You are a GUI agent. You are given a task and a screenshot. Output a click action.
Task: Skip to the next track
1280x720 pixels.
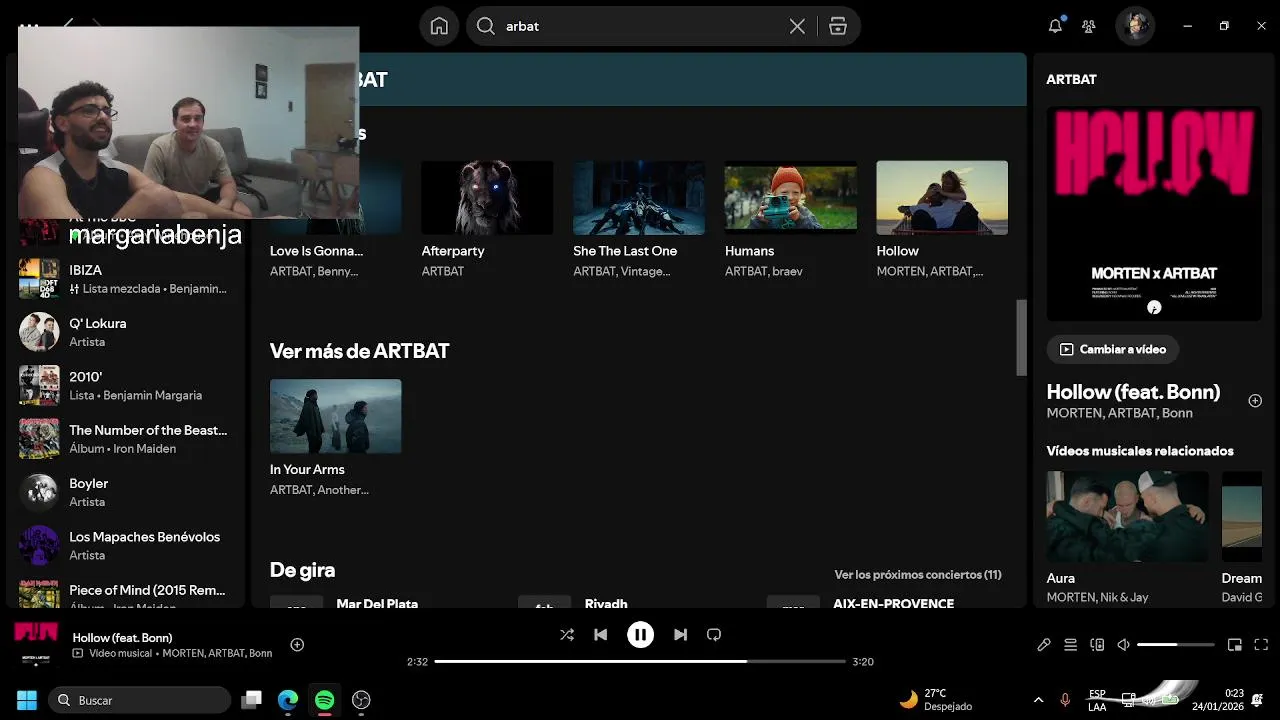tap(680, 634)
